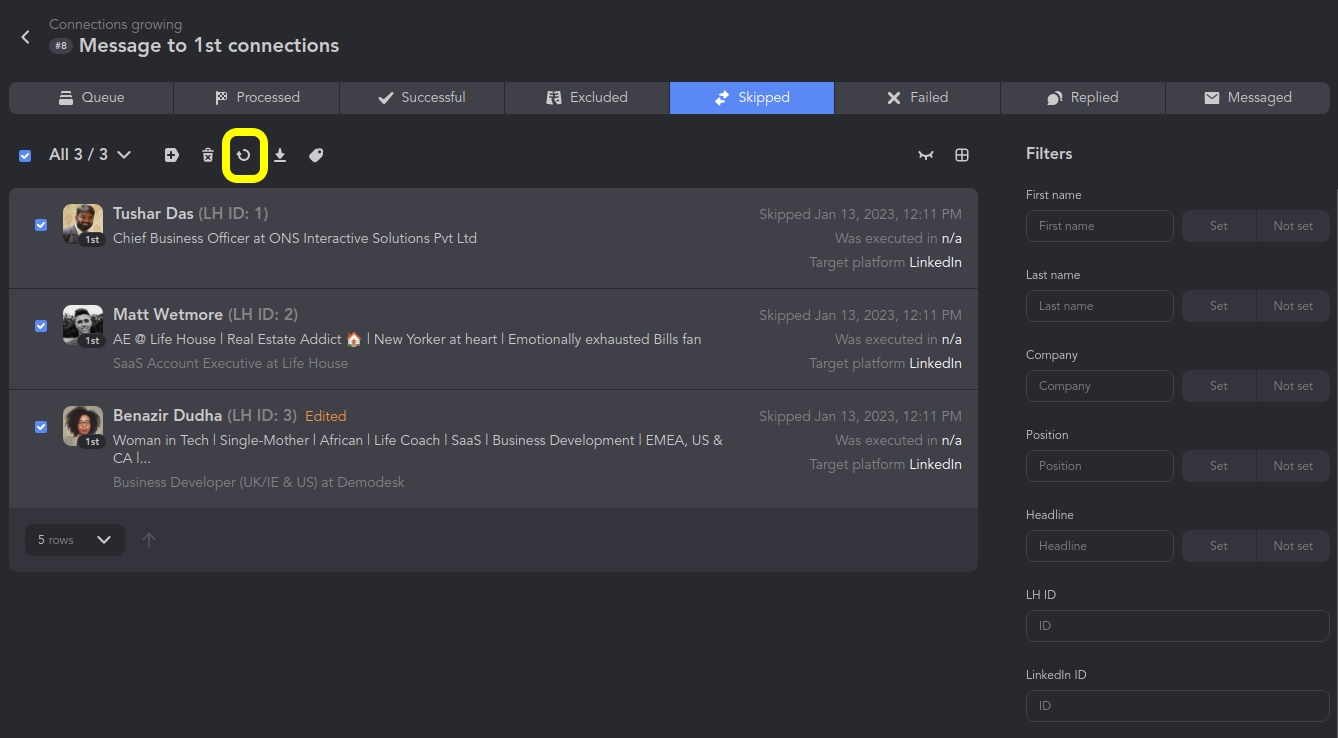Click the add to list icon

point(172,155)
